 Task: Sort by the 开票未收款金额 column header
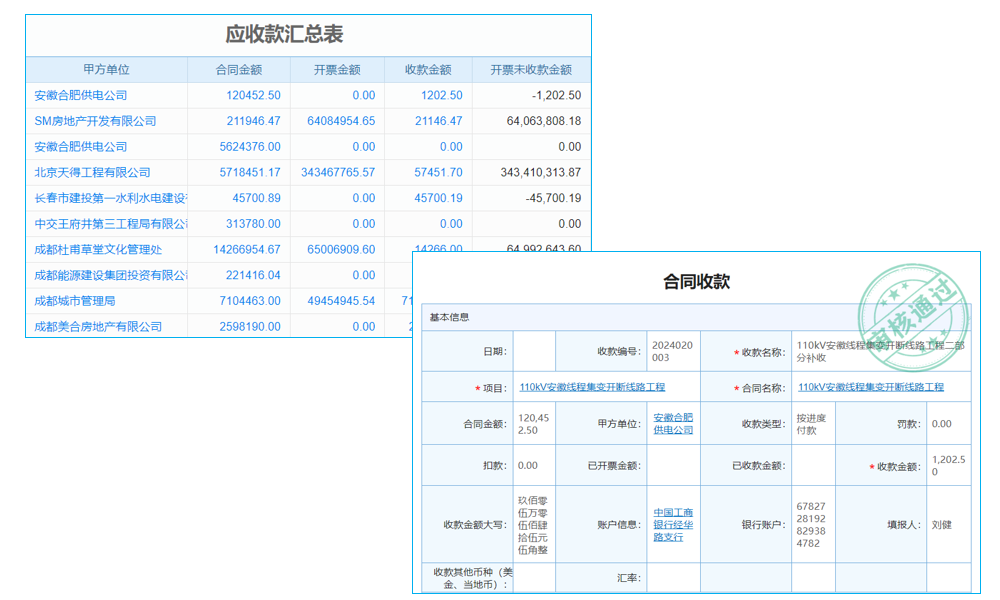click(x=530, y=69)
